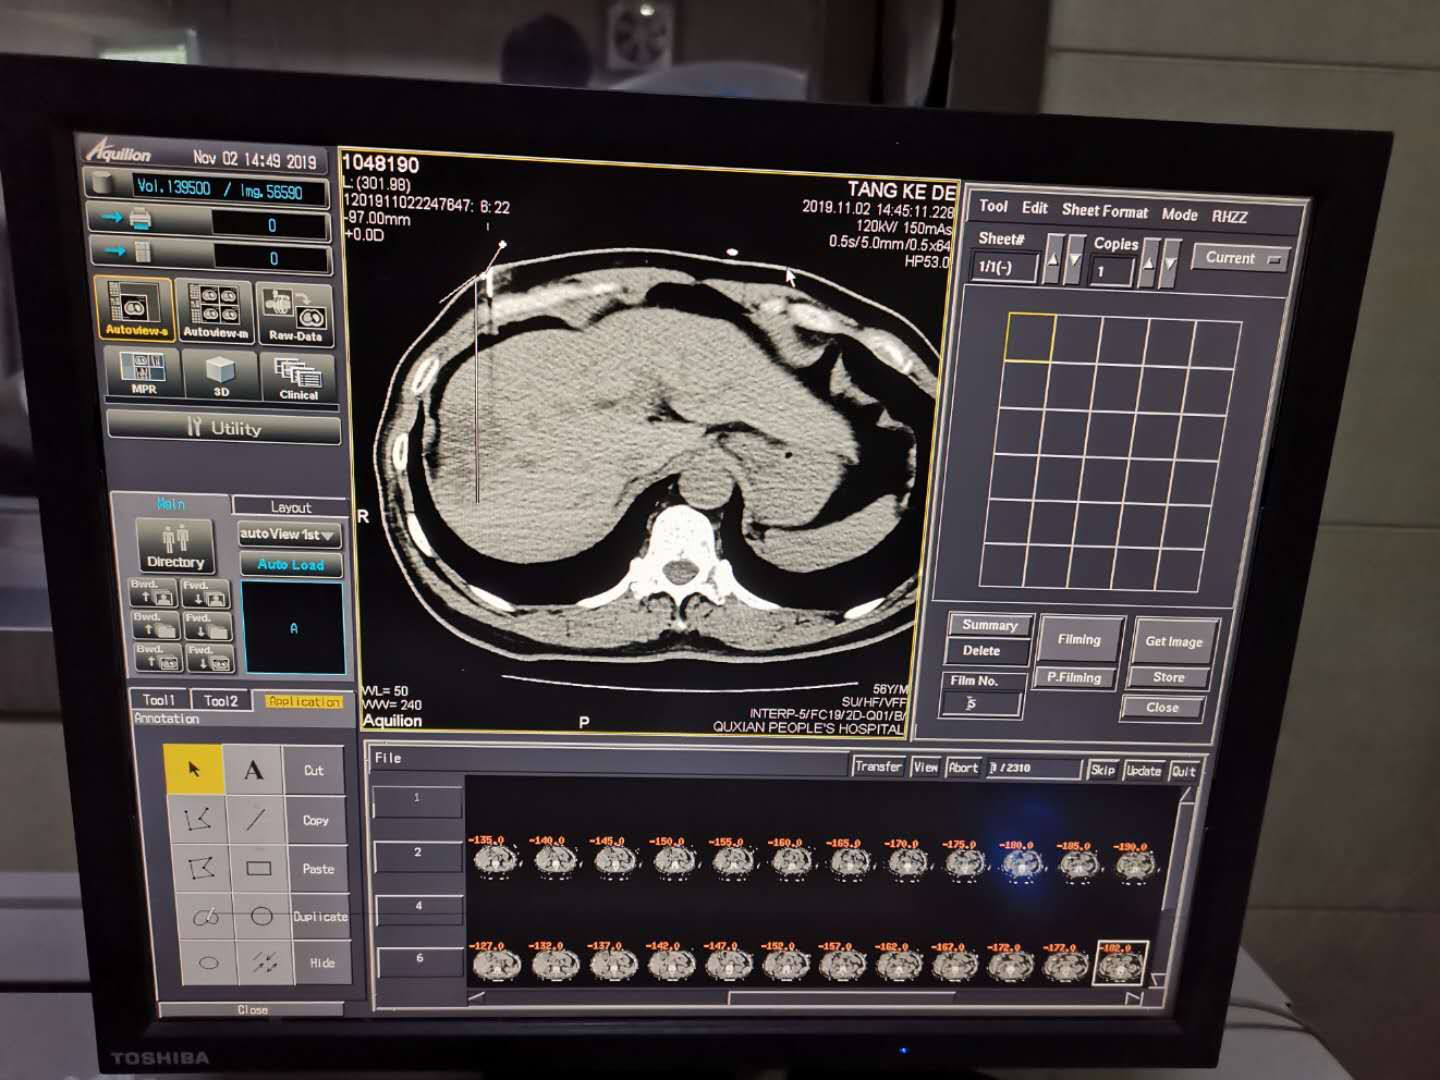The width and height of the screenshot is (1440, 1080).
Task: Expand the autoView 1st dropdown
Action: tap(289, 535)
